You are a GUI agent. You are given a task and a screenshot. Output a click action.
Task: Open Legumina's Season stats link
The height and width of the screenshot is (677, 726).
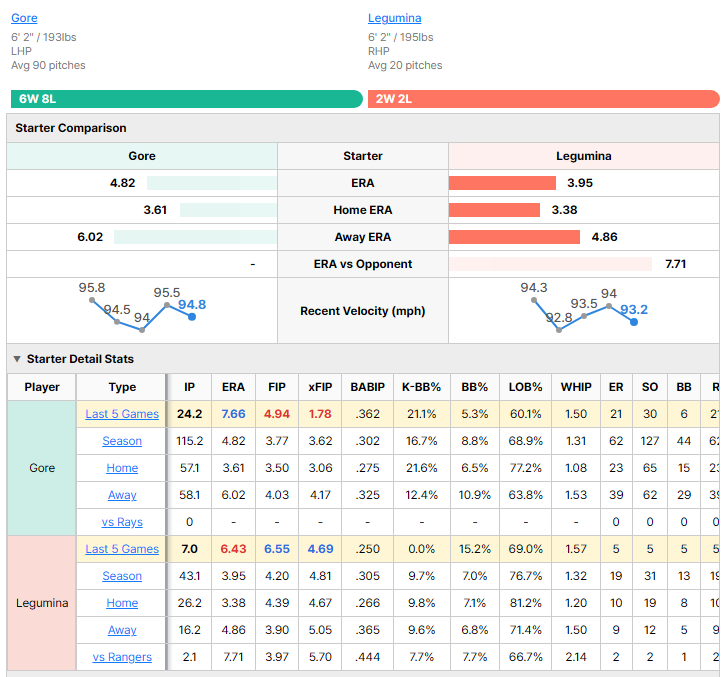pos(122,576)
